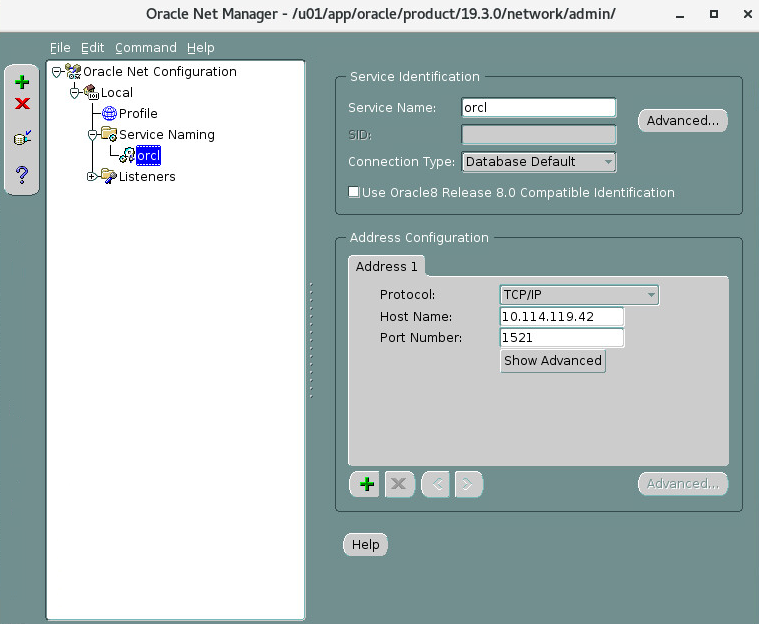Screen dimensions: 759x624
Task: Click the Profile globe icon
Action: click(109, 113)
